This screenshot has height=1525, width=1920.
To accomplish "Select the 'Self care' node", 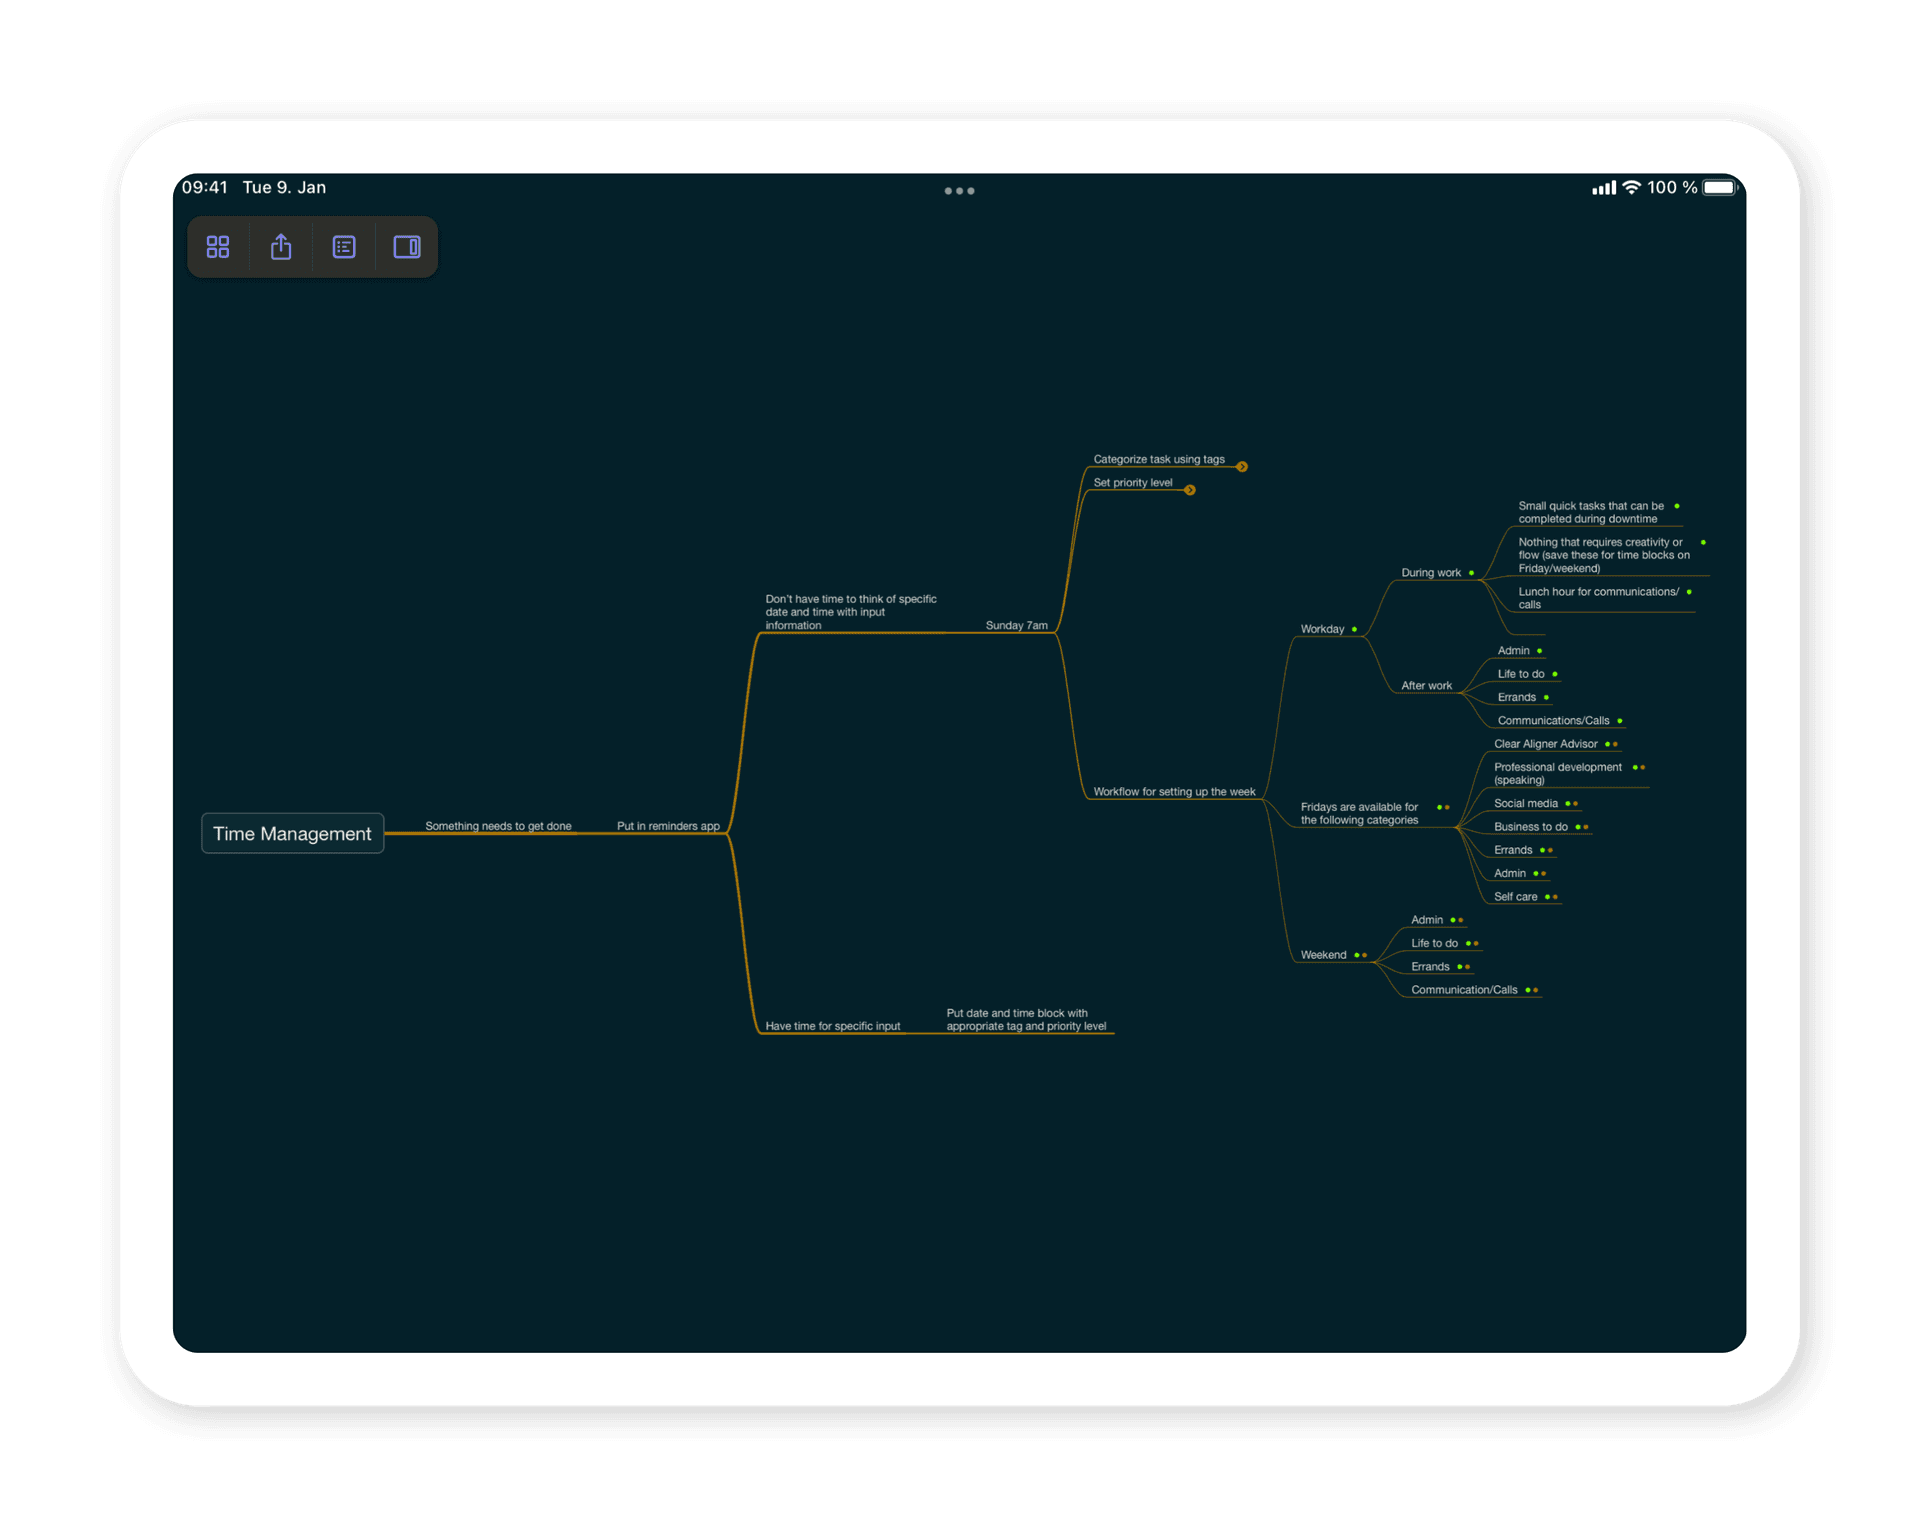I will point(1516,896).
